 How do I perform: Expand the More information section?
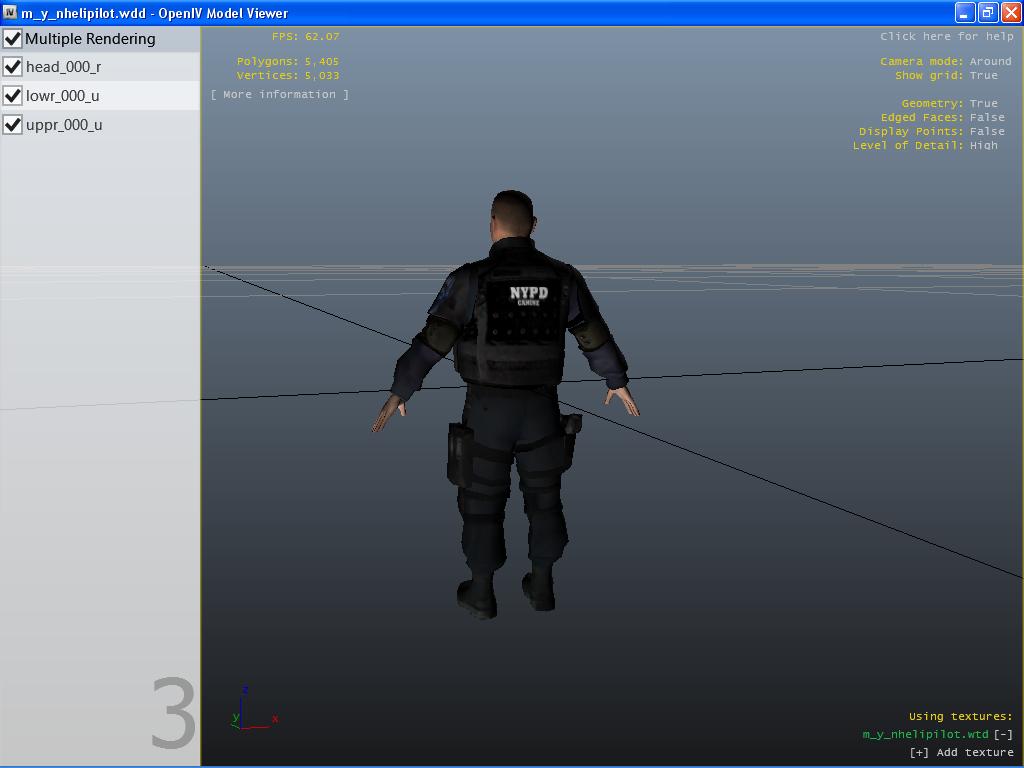tap(280, 95)
